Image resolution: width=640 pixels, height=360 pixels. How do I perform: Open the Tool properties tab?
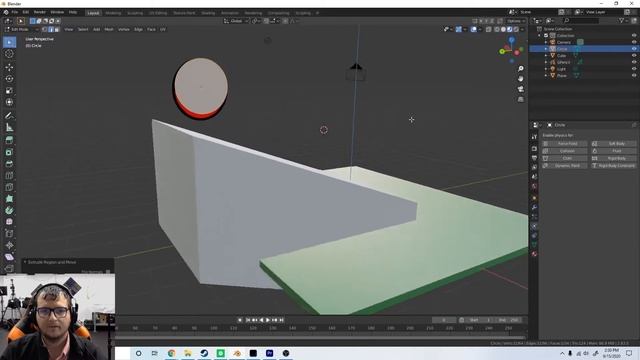pyautogui.click(x=534, y=137)
